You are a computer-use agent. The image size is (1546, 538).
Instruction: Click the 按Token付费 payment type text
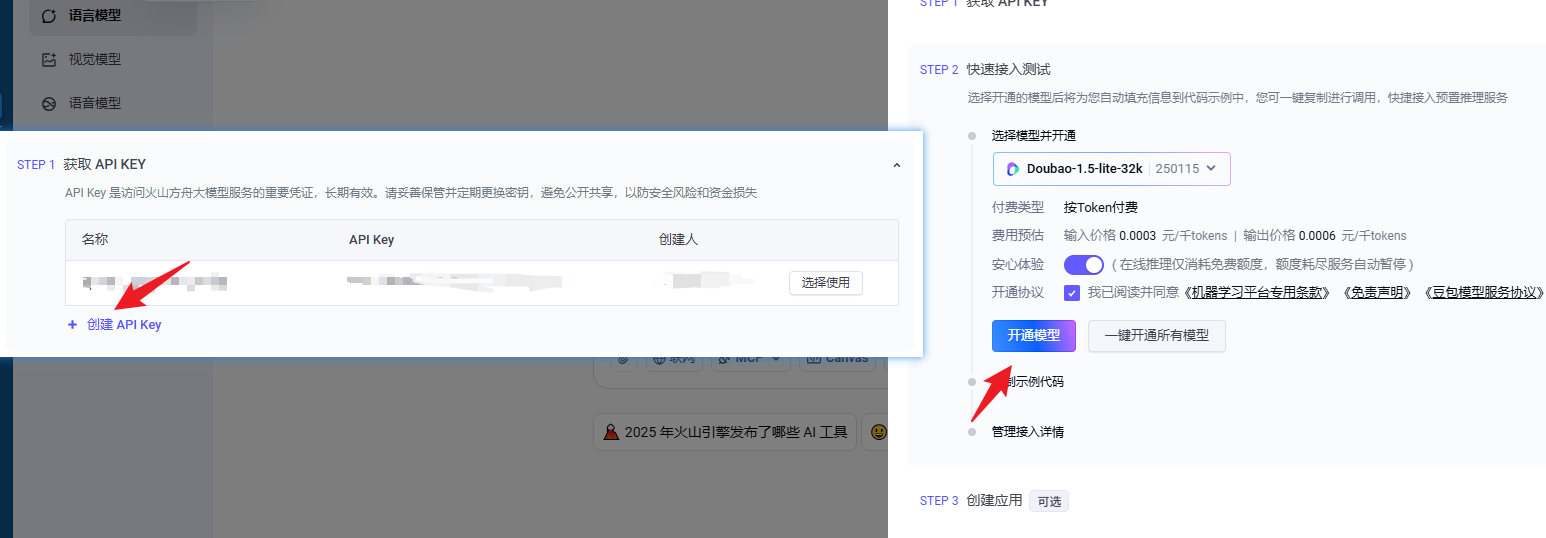click(1101, 208)
